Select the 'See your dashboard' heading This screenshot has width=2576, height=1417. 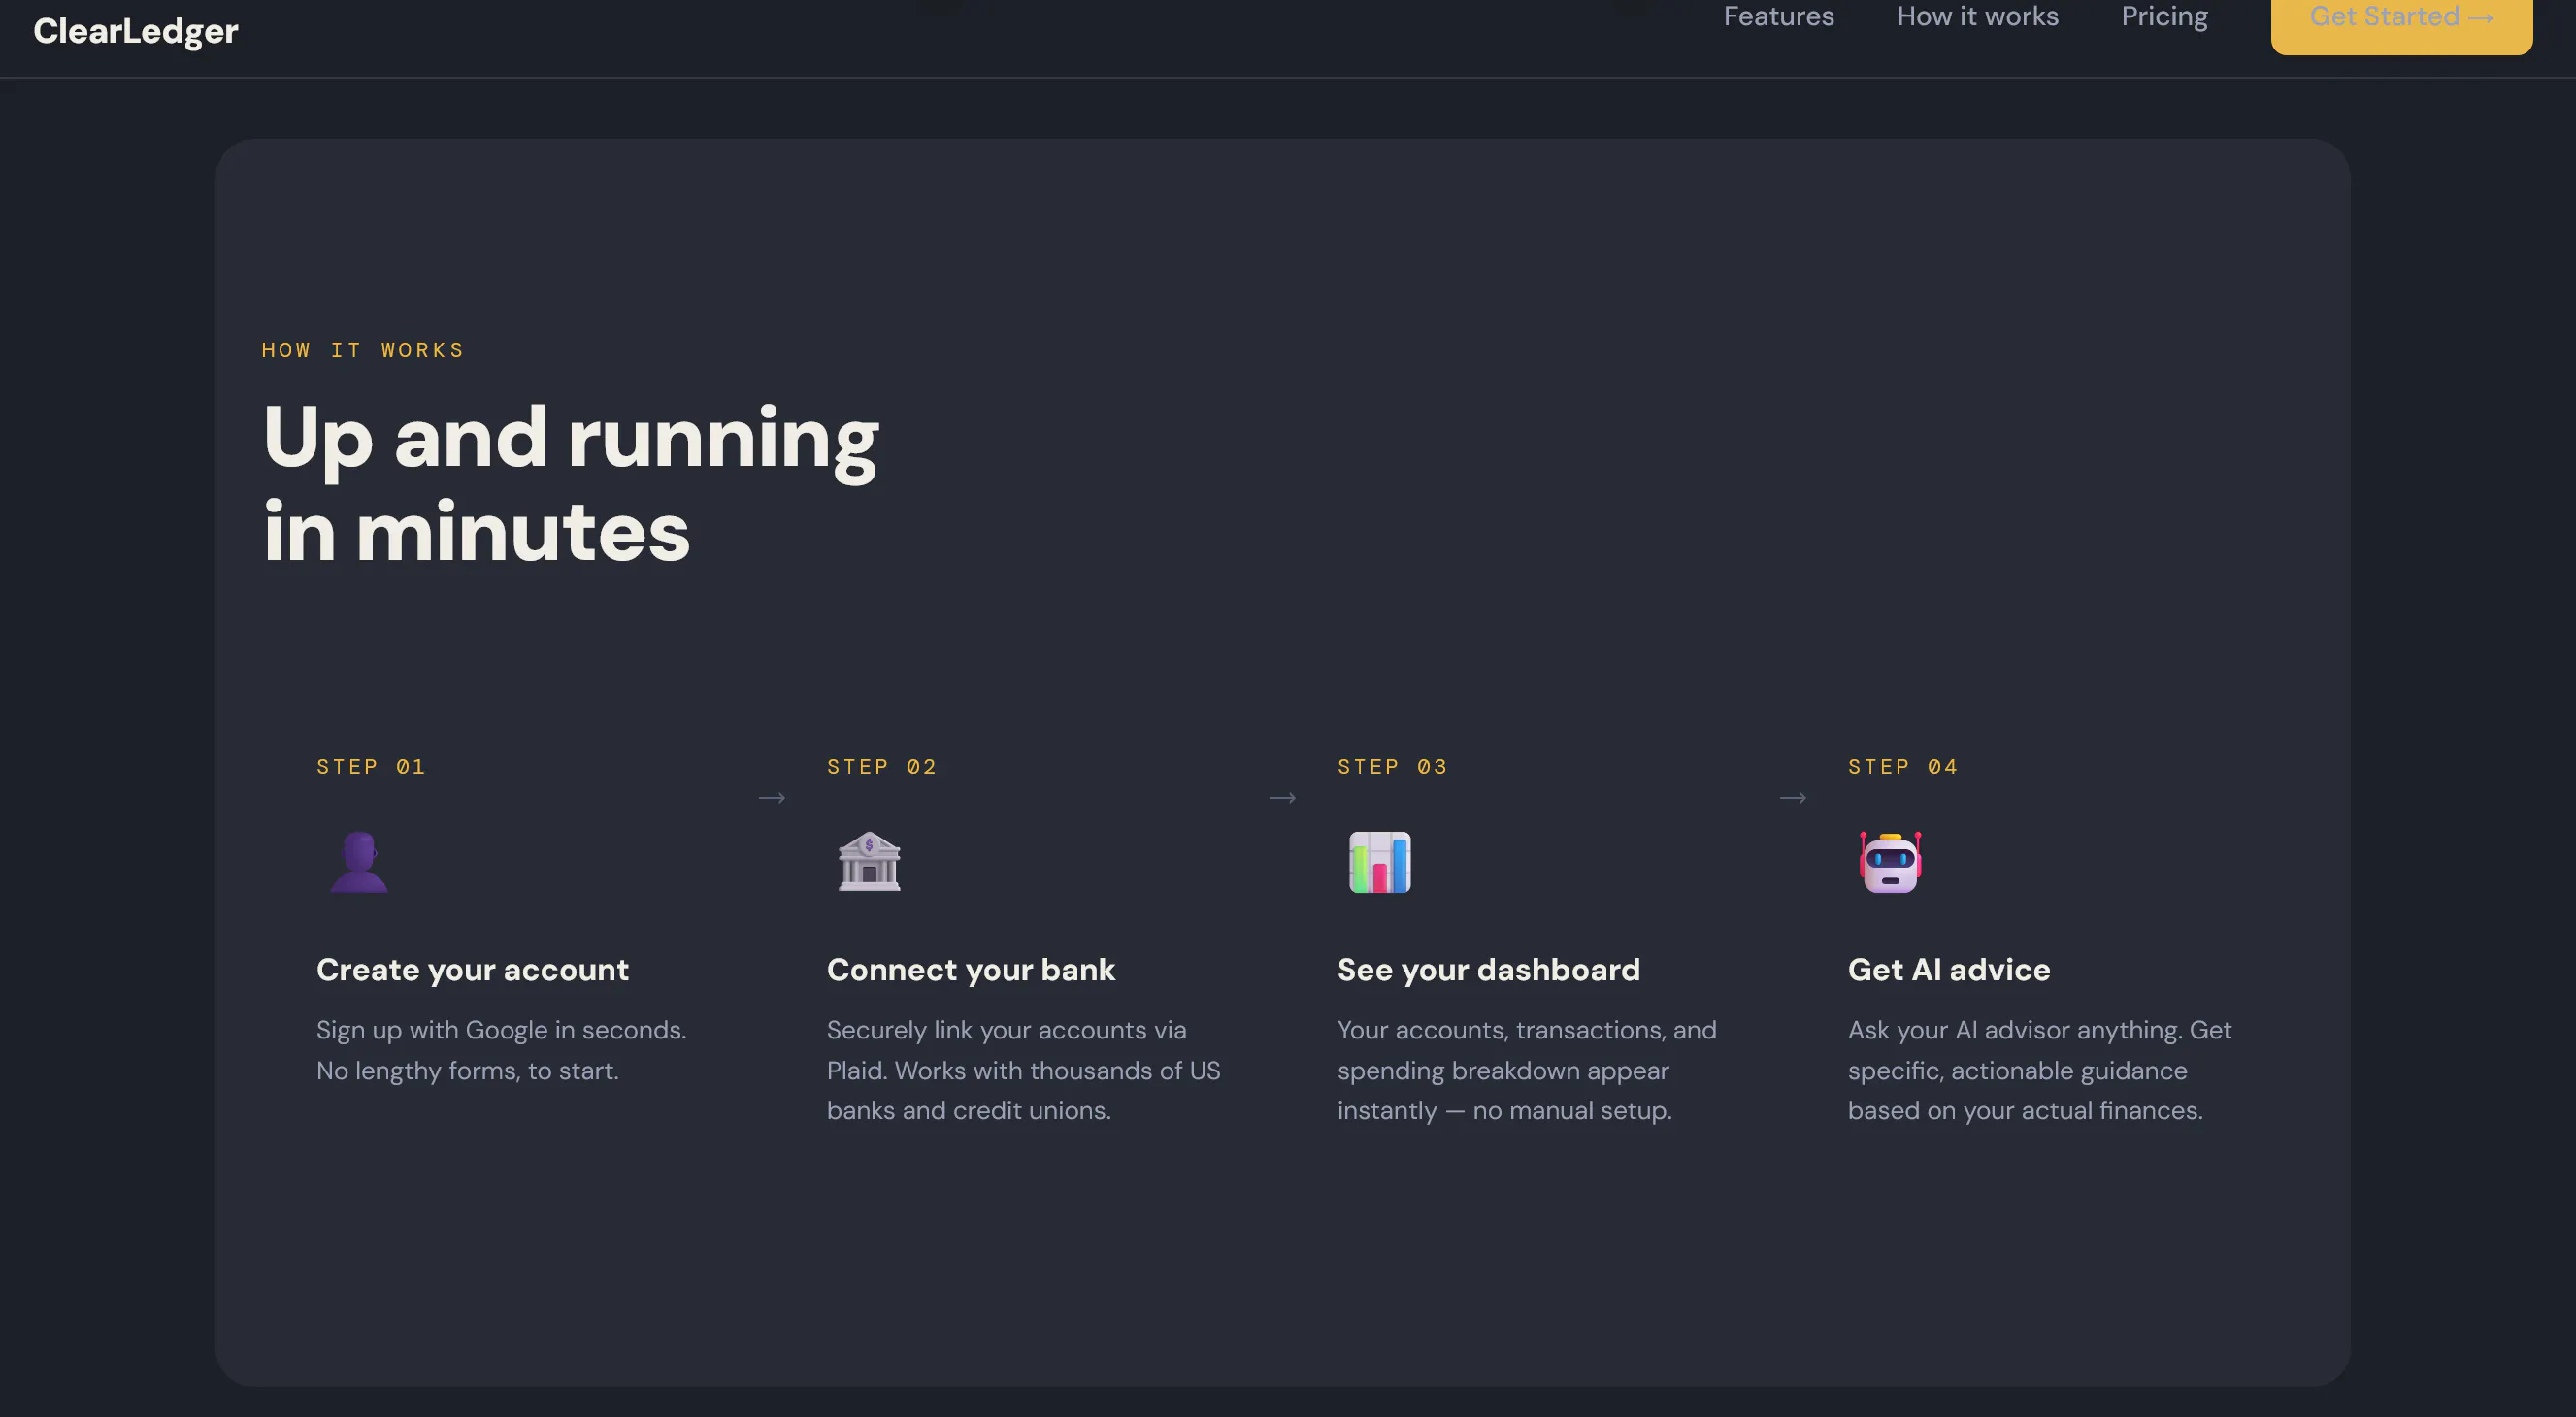click(x=1488, y=970)
